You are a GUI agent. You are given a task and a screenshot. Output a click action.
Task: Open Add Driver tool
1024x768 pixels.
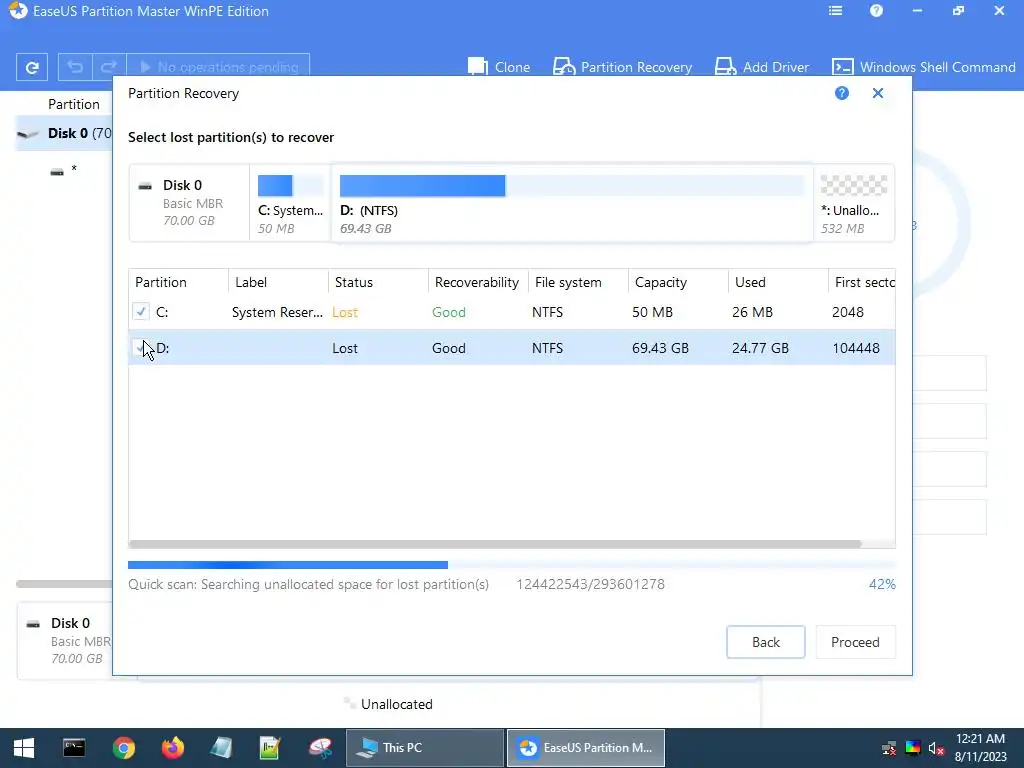click(761, 67)
